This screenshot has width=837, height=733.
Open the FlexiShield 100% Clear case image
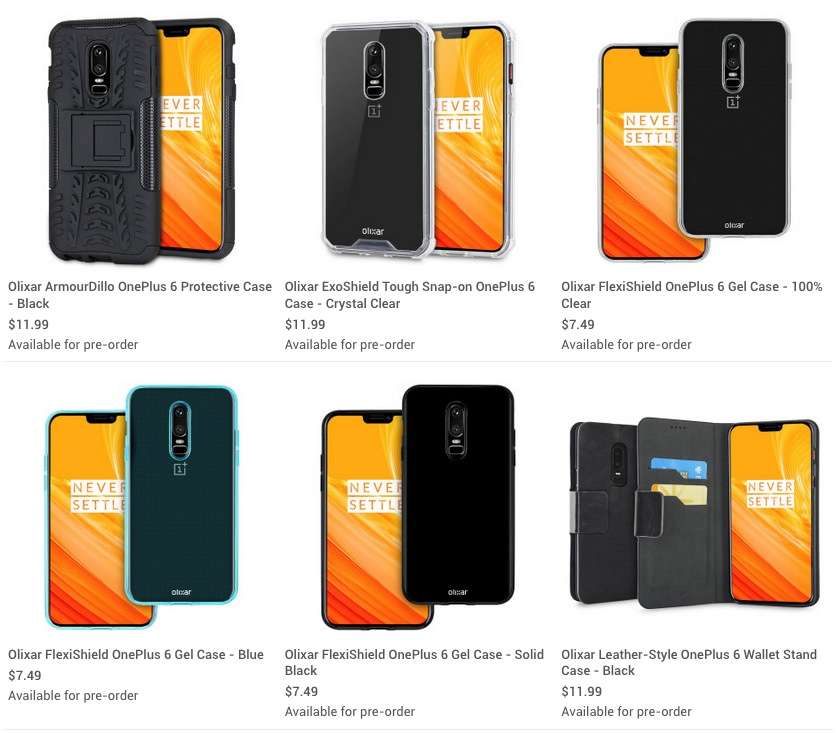[x=694, y=140]
